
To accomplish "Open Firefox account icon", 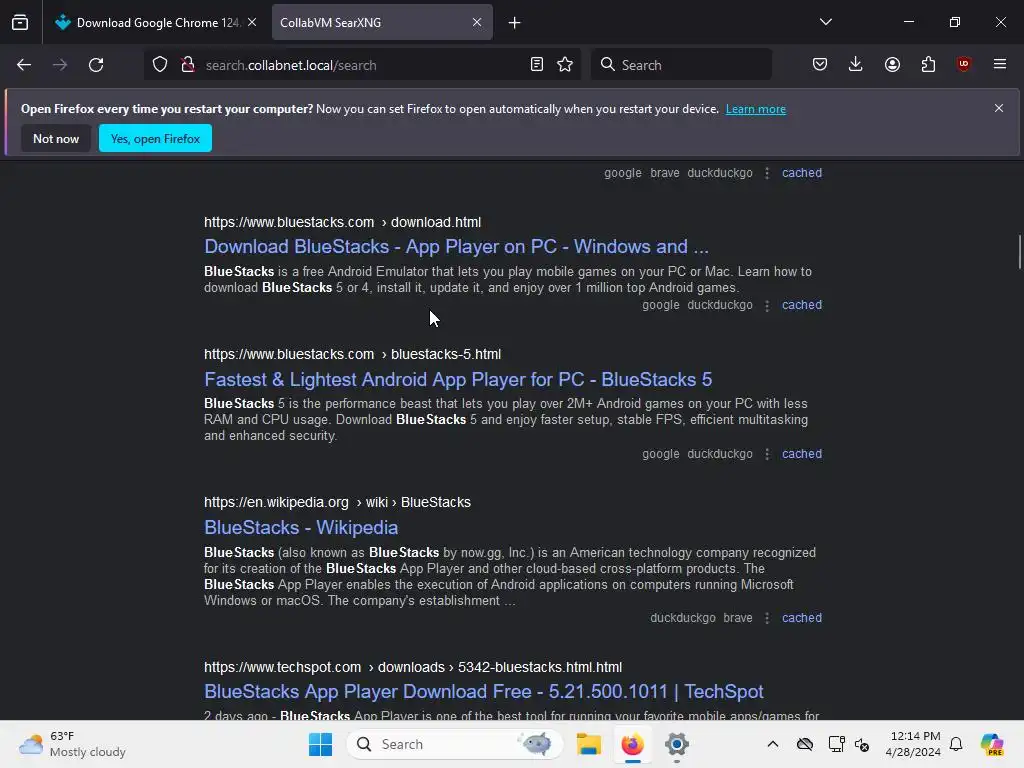I will (892, 65).
